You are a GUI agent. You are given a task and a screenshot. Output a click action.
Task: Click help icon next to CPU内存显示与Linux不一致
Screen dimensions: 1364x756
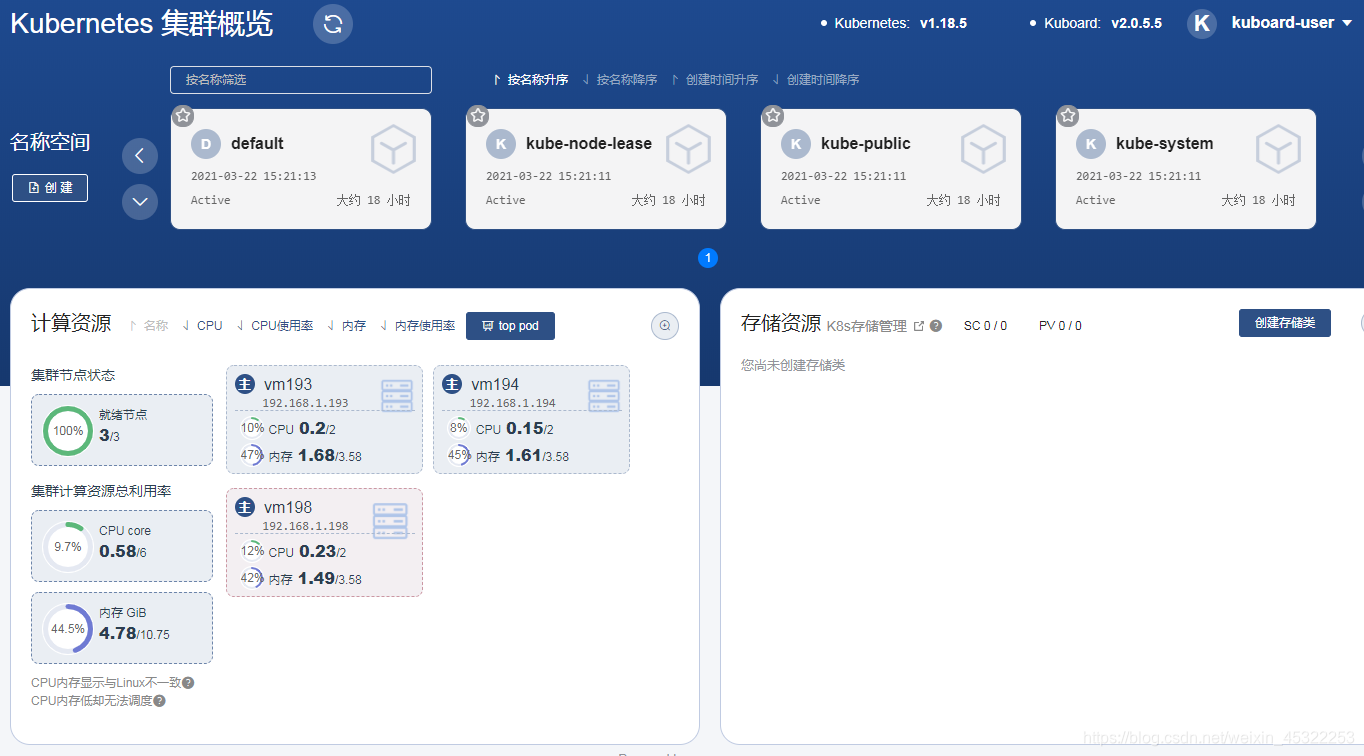[188, 683]
